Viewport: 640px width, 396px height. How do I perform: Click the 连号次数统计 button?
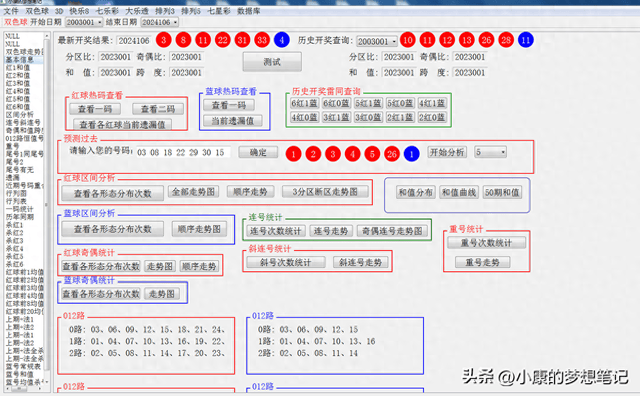tap(276, 231)
